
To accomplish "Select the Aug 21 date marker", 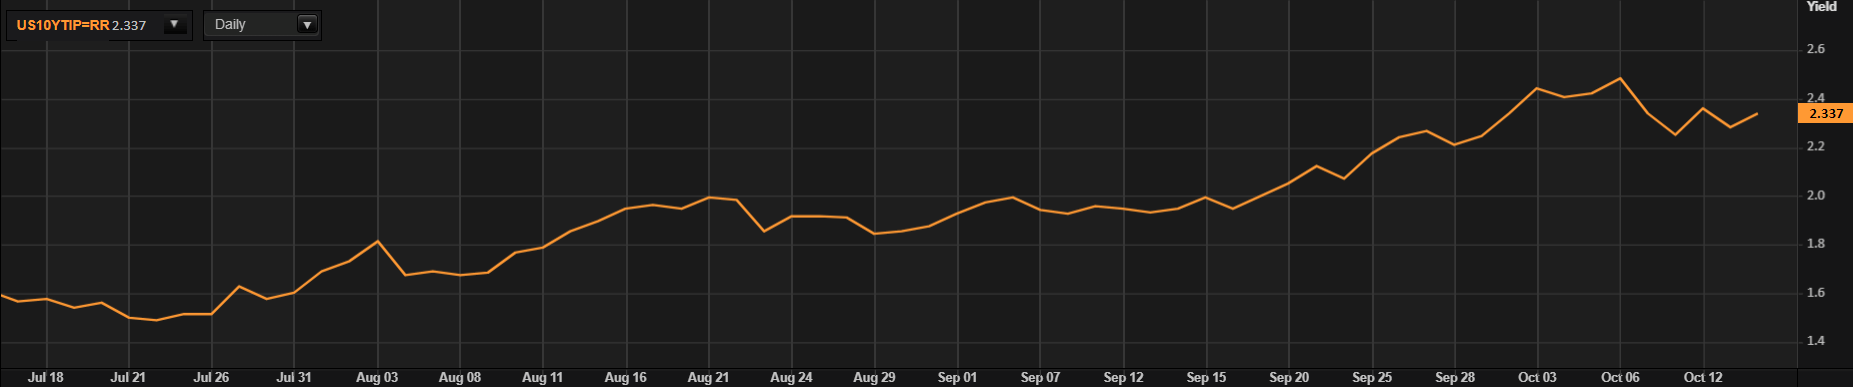I will pyautogui.click(x=708, y=377).
